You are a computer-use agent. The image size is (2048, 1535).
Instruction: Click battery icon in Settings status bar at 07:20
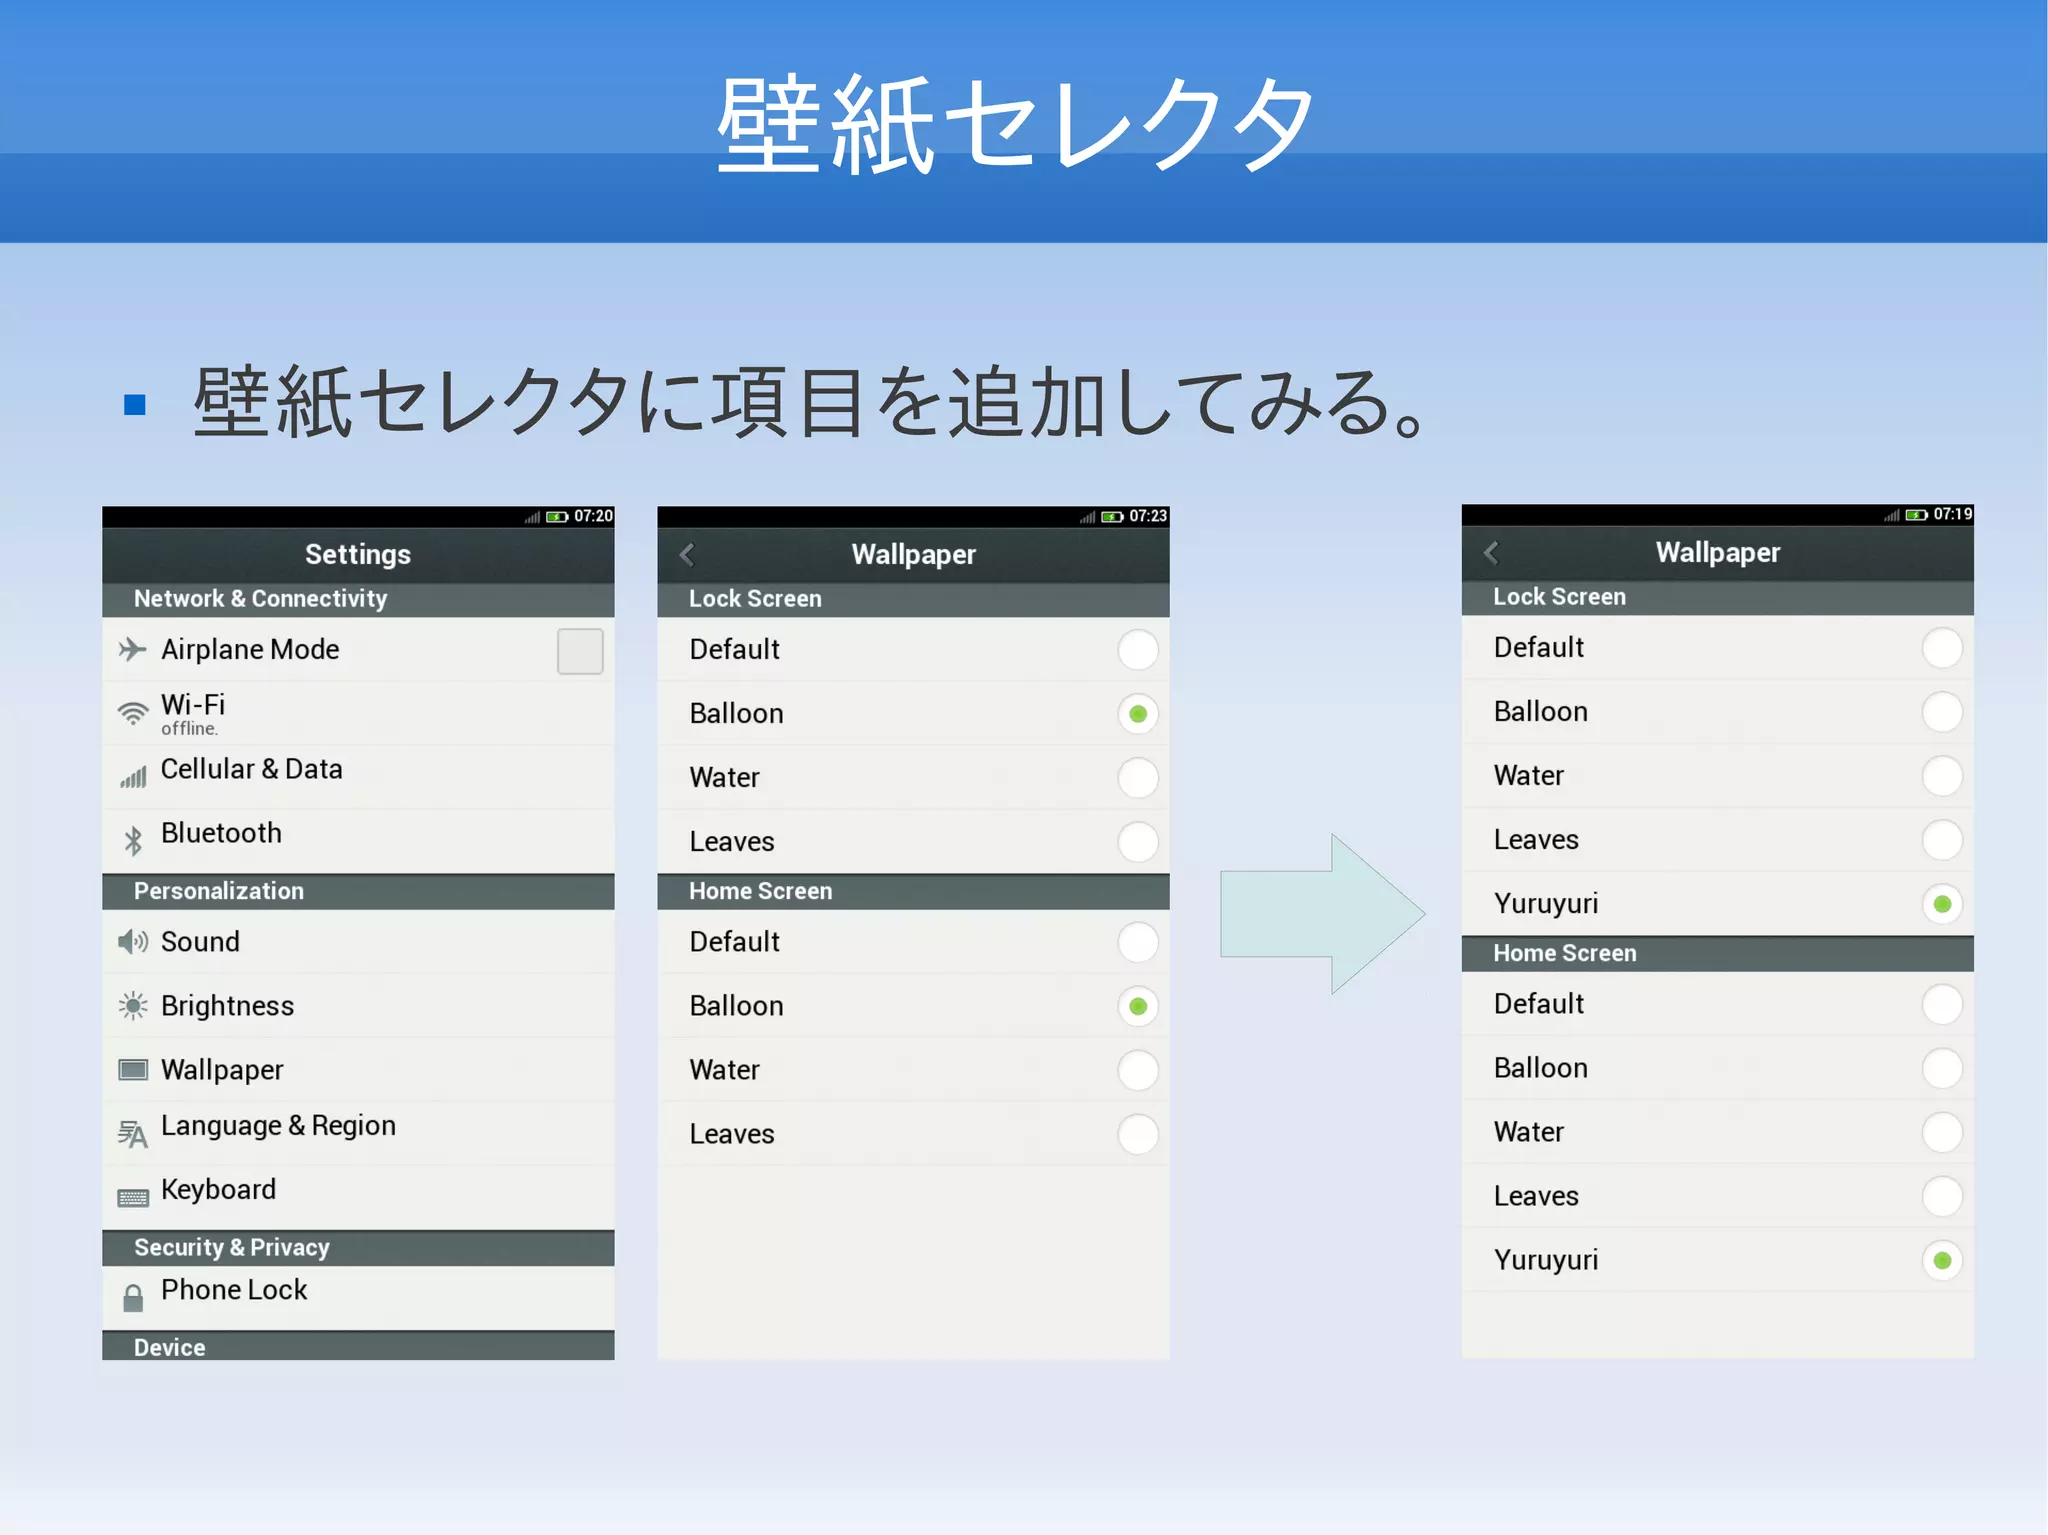tap(557, 517)
